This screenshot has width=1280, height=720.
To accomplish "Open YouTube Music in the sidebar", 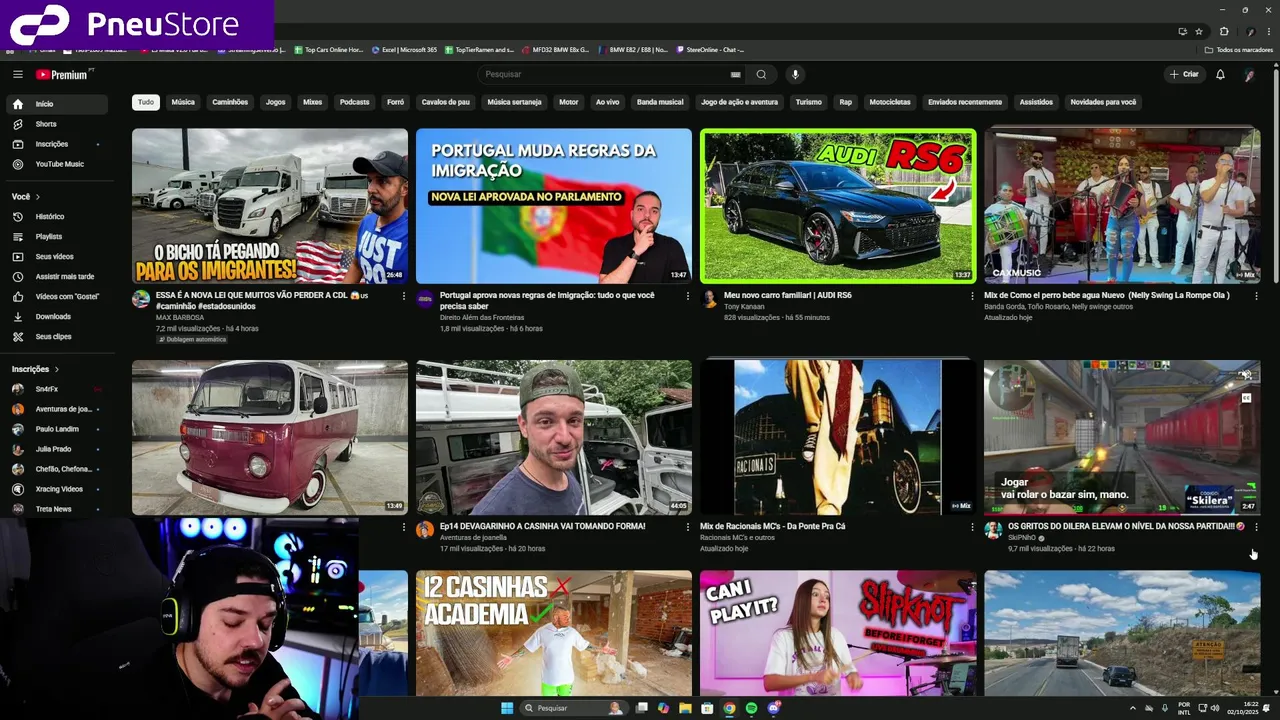I will coord(56,164).
